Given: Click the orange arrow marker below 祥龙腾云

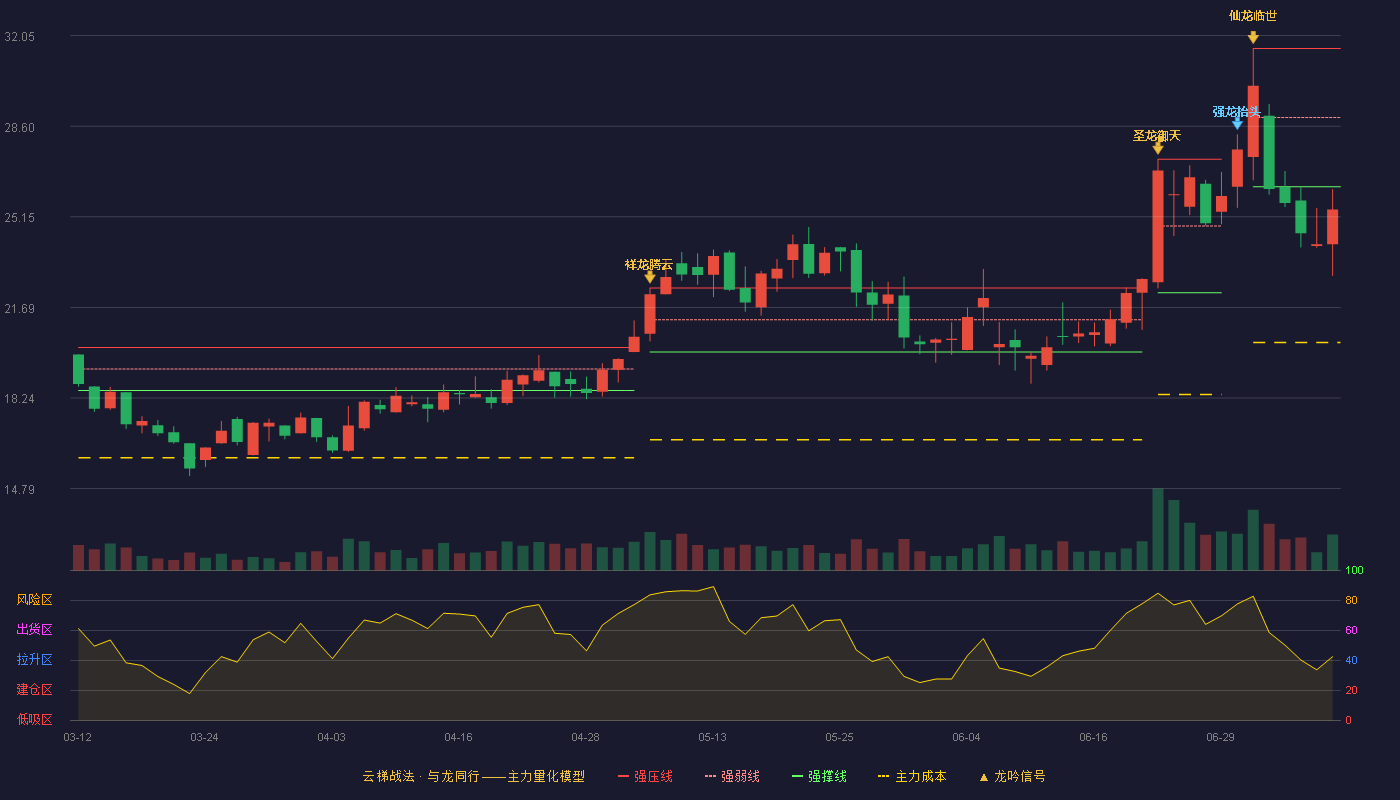Looking at the screenshot, I should click(x=650, y=277).
